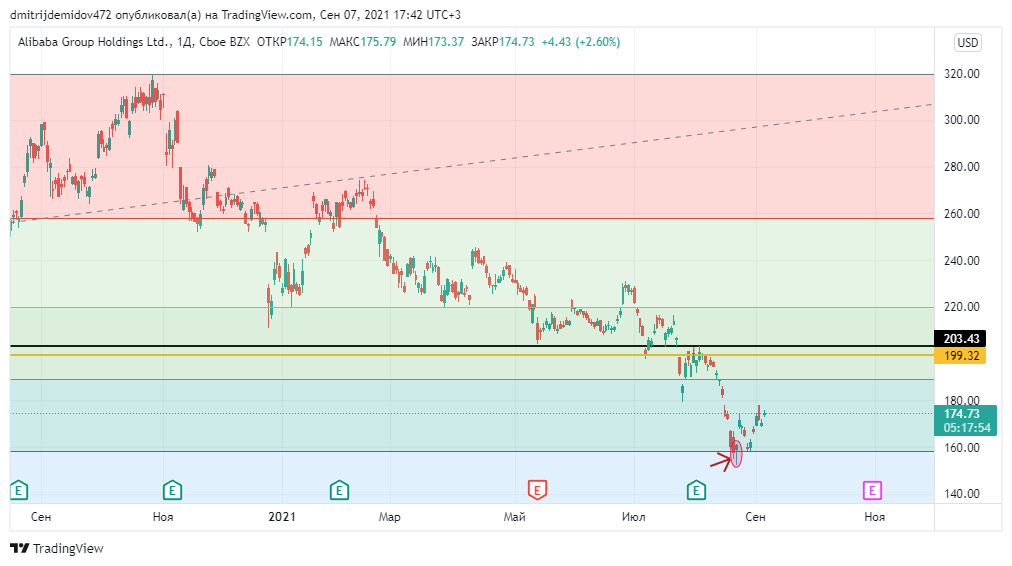Click the dmitrijdemidov472 author name
This screenshot has height=566, width=1012.
[x=61, y=14]
